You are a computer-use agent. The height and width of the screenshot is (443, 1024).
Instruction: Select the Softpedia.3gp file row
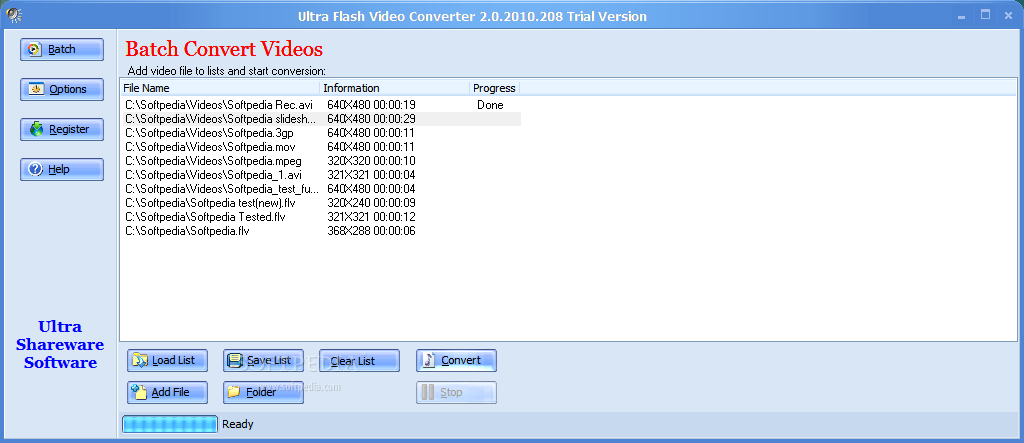pos(320,133)
